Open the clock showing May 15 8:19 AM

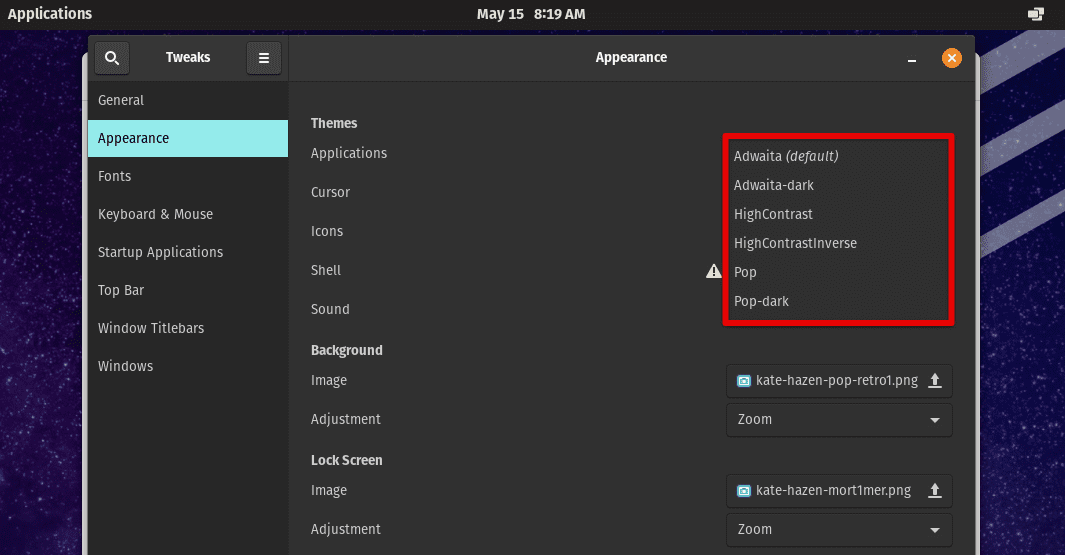coord(530,14)
